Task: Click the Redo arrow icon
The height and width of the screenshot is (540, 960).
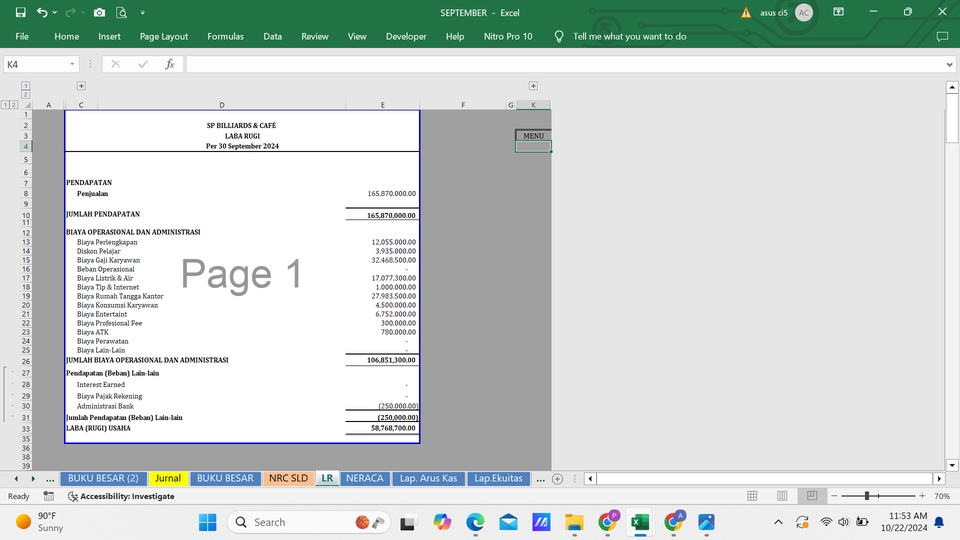Action: coord(70,12)
